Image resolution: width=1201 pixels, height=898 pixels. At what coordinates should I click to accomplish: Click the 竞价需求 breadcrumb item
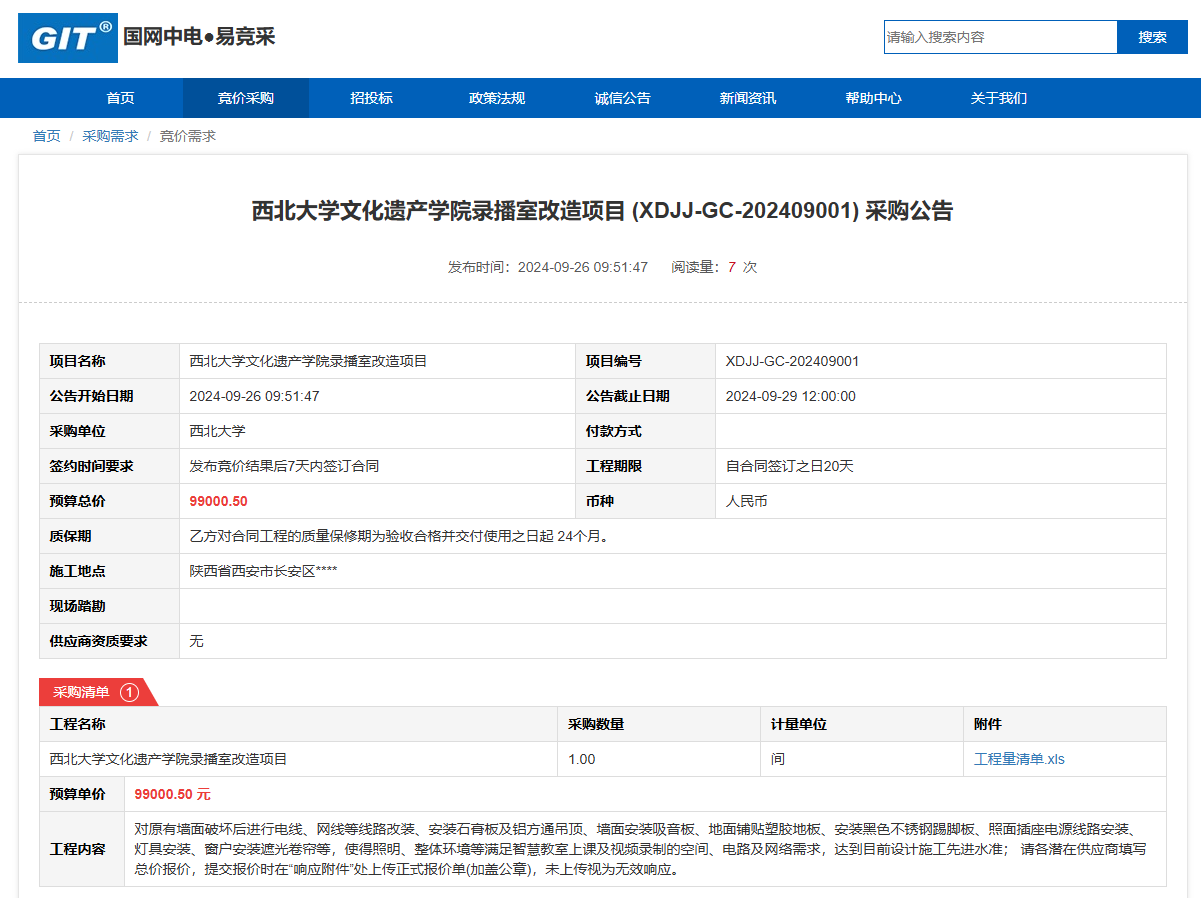[188, 136]
